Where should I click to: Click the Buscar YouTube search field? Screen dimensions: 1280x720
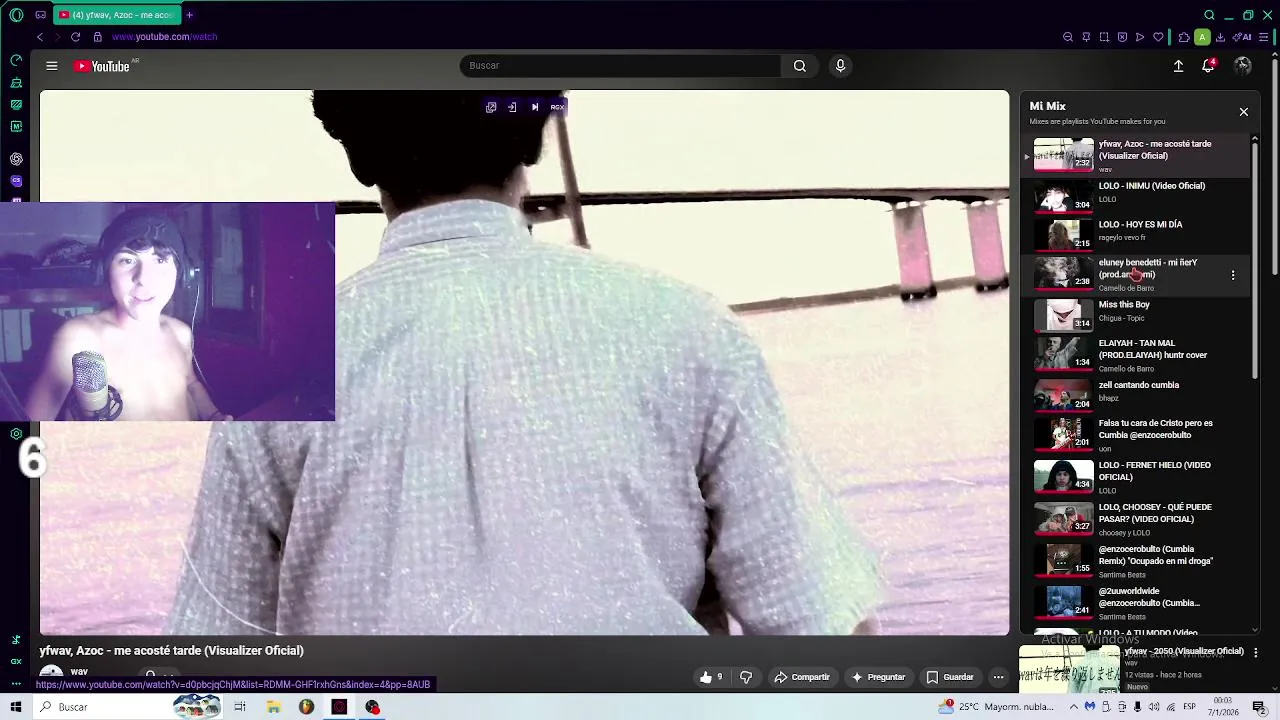pos(620,66)
